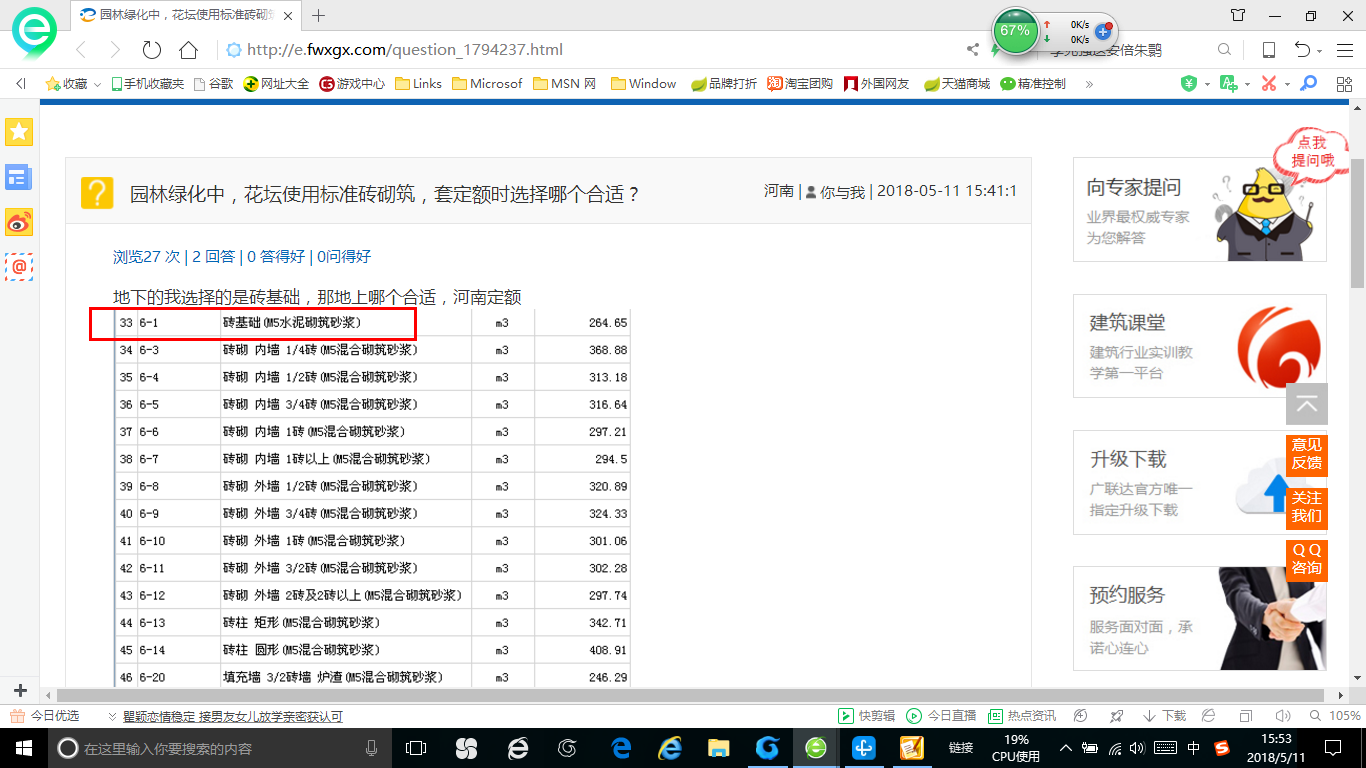Click the 2 回答 link
The image size is (1366, 768).
(x=213, y=257)
